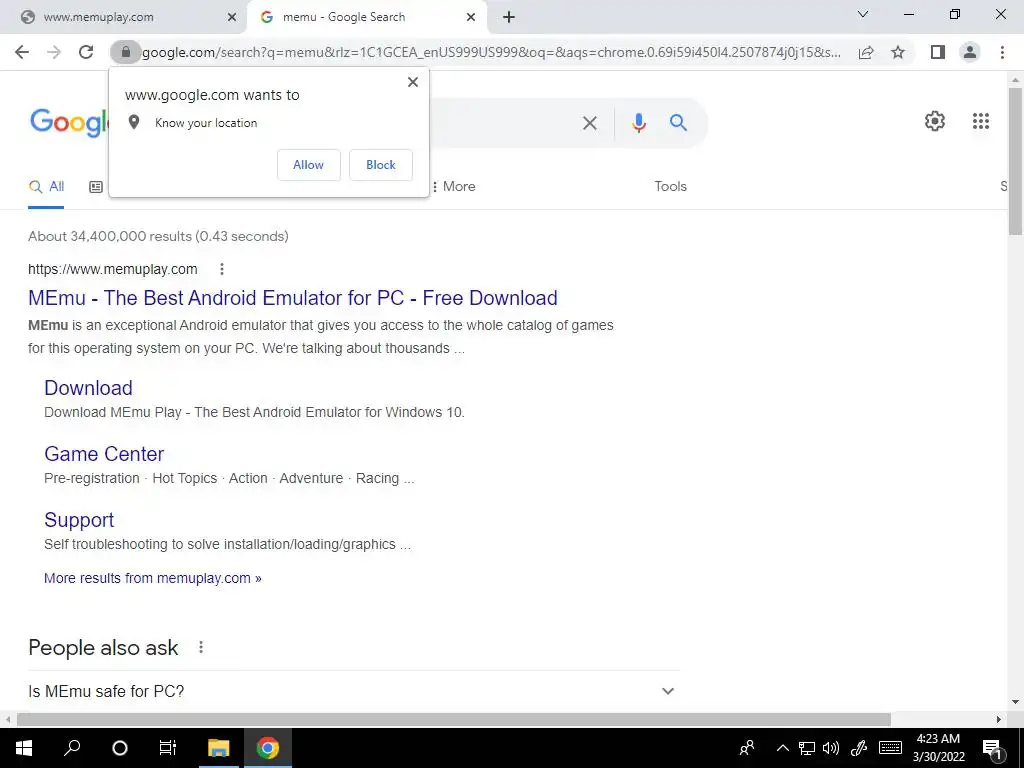The image size is (1024, 768).
Task: Start voice search with the microphone
Action: [x=639, y=123]
